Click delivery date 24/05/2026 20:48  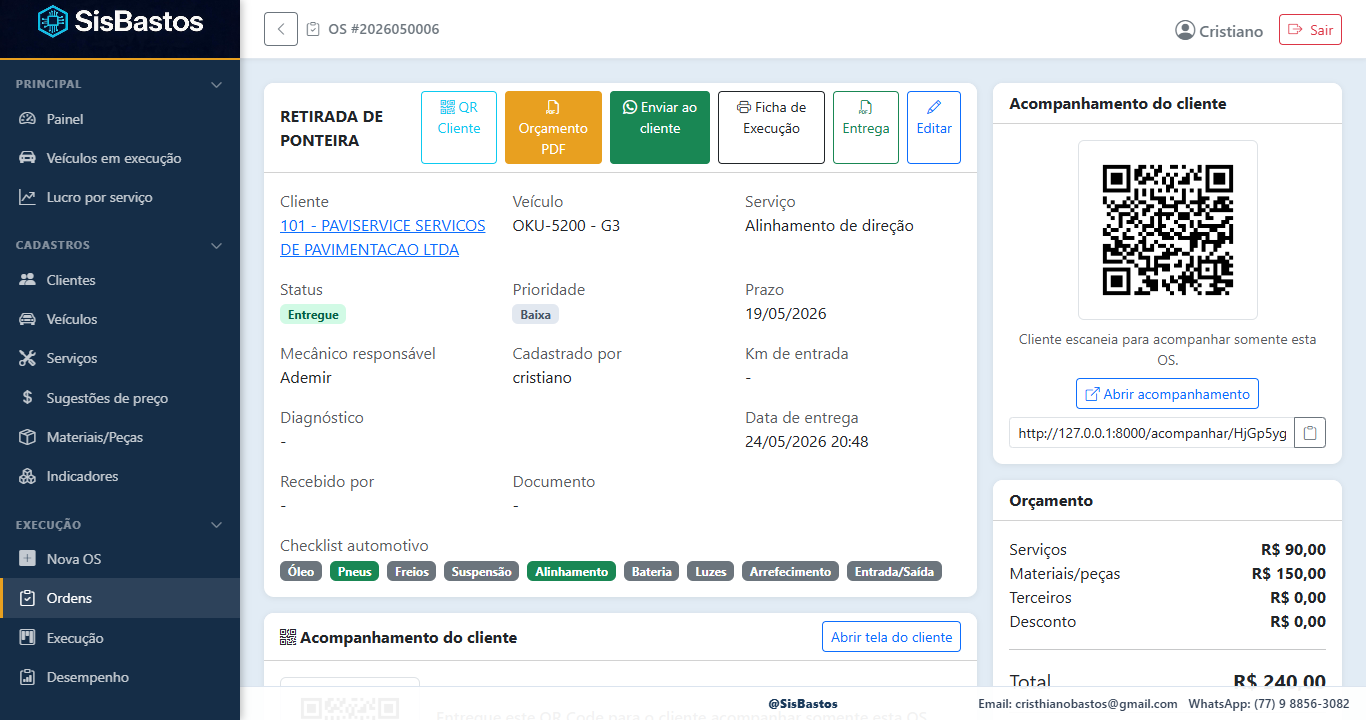pyautogui.click(x=807, y=442)
